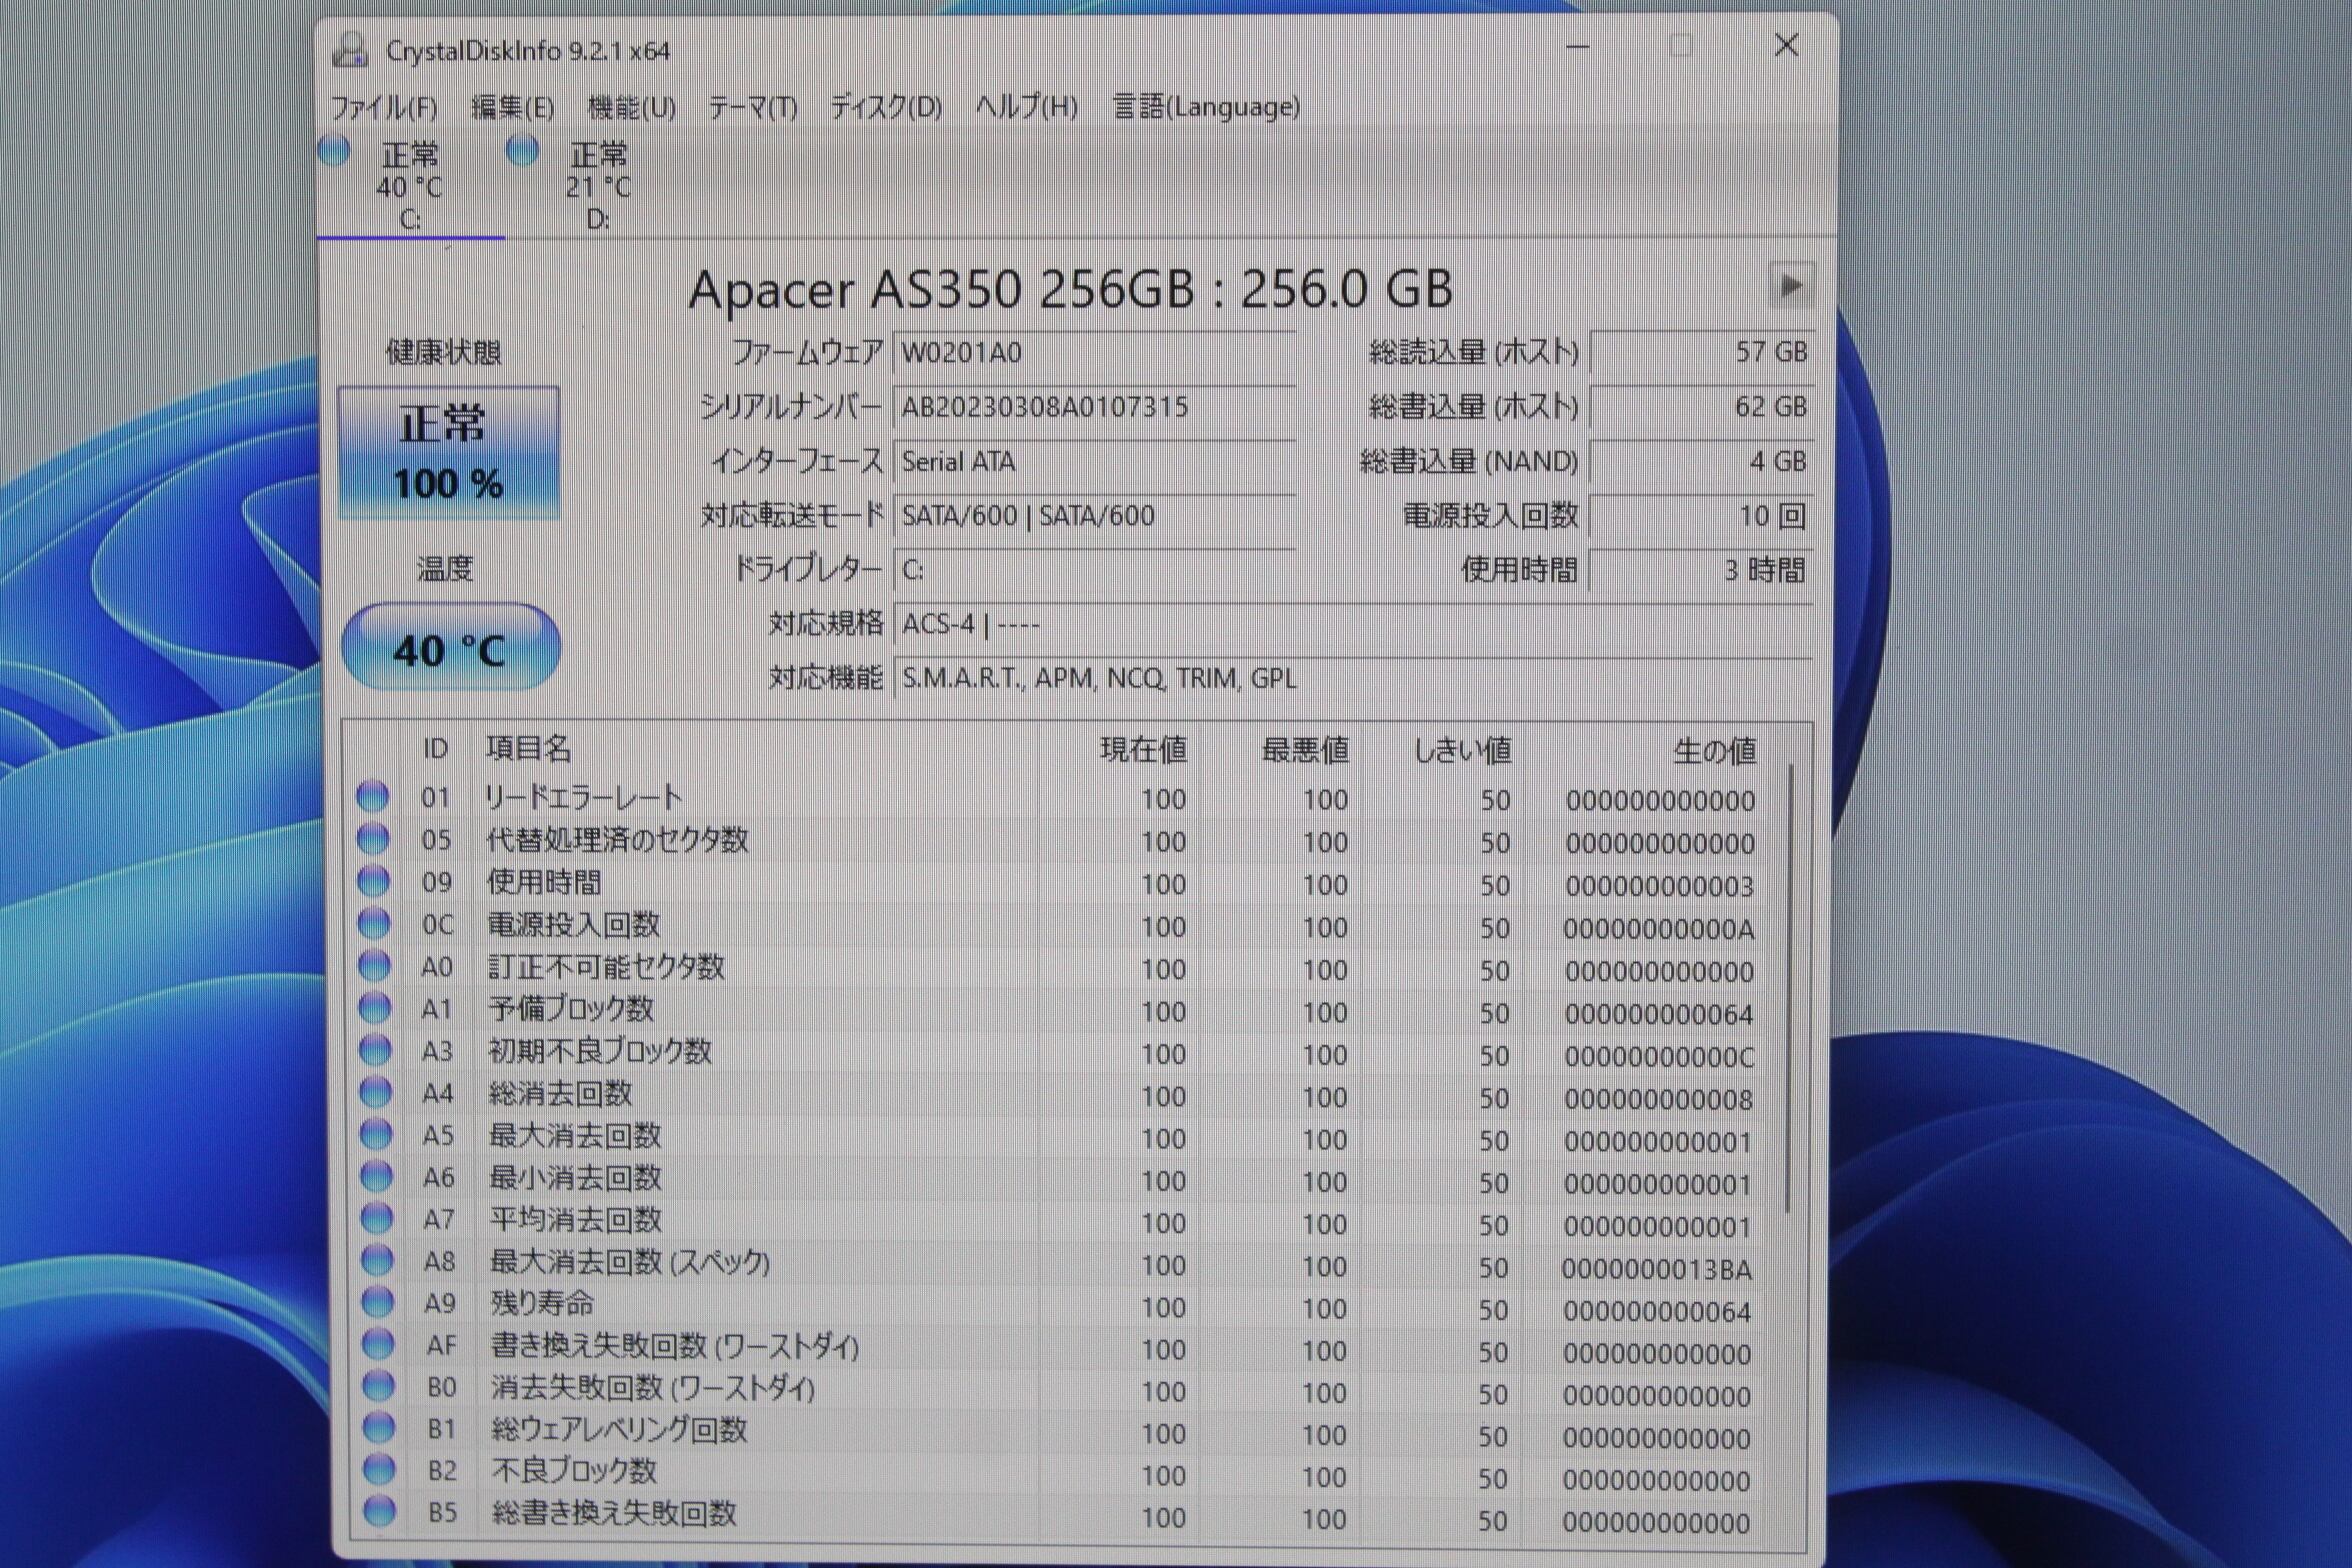
Task: Click the blue status circle of disk C:
Action: pyautogui.click(x=334, y=151)
